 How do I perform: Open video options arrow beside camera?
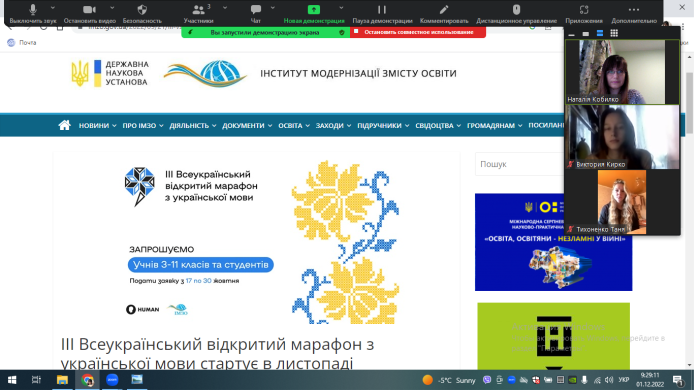click(x=112, y=8)
